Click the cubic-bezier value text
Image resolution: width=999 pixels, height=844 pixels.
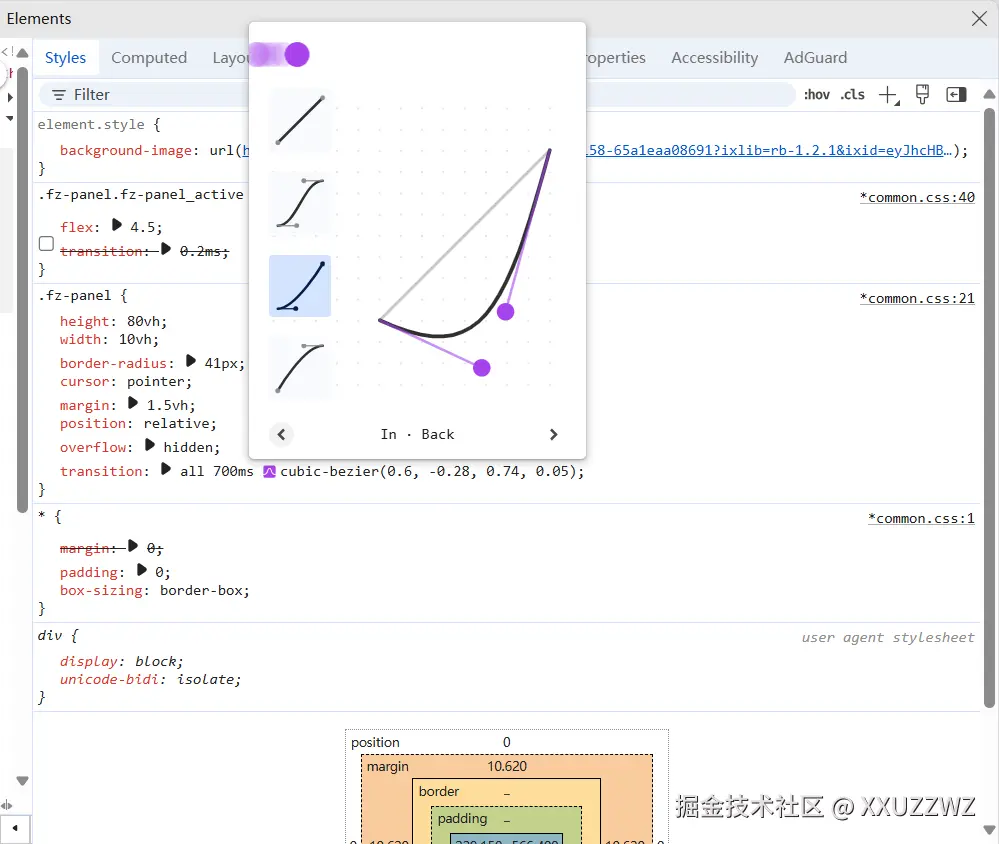pyautogui.click(x=429, y=471)
